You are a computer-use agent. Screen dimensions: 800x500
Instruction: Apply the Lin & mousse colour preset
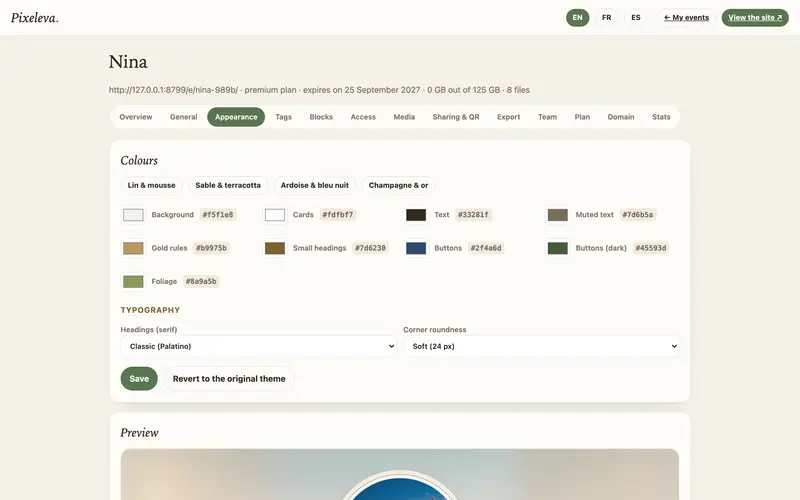(x=152, y=185)
